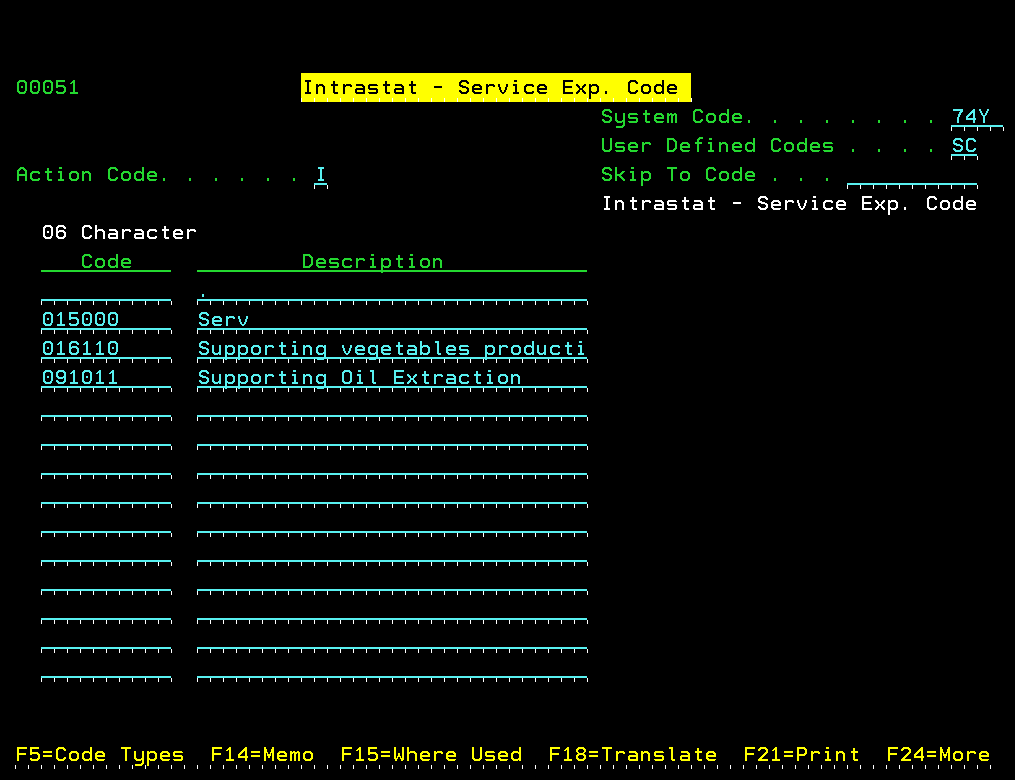Click the description field containing Serv
Viewport: 1015px width, 780px height.
pos(392,320)
